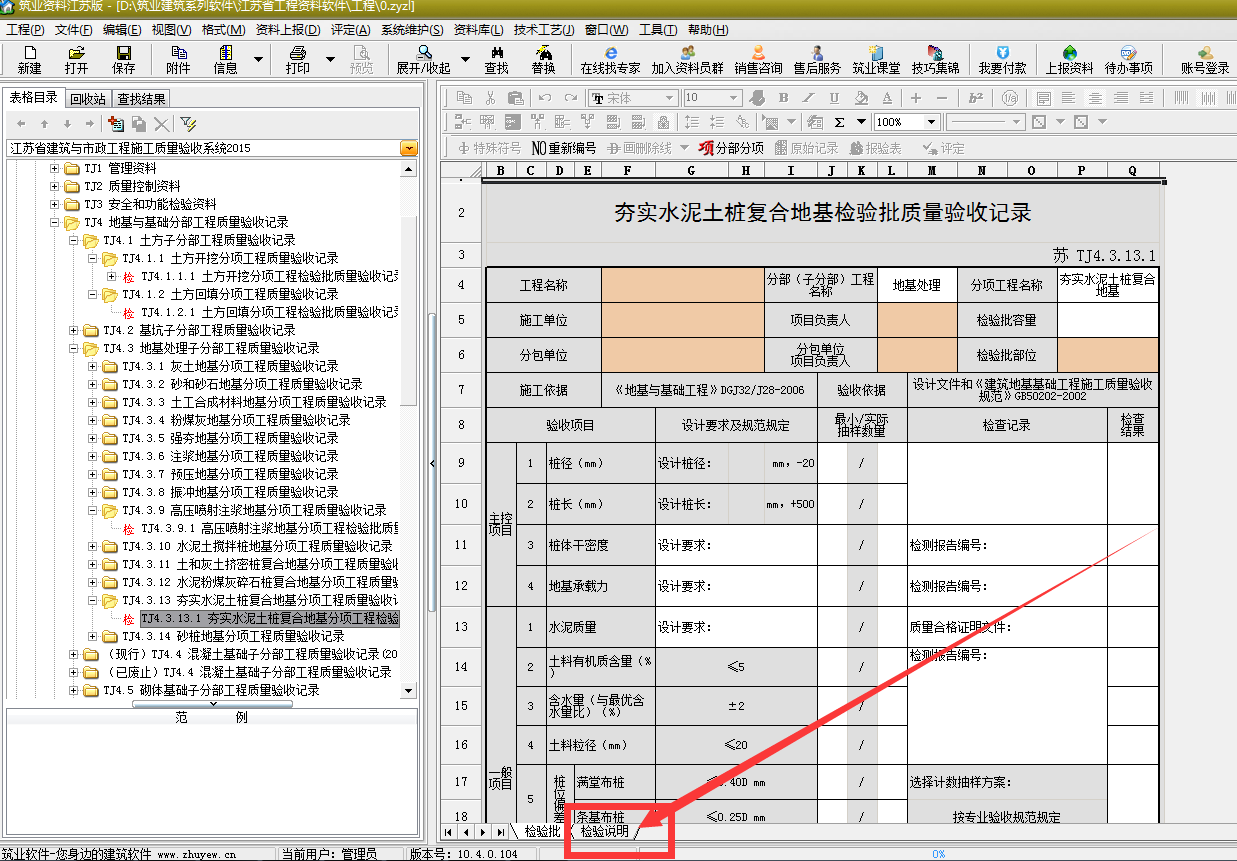Click the 替换 replace icon
Image resolution: width=1237 pixels, height=861 pixels.
(x=543, y=60)
